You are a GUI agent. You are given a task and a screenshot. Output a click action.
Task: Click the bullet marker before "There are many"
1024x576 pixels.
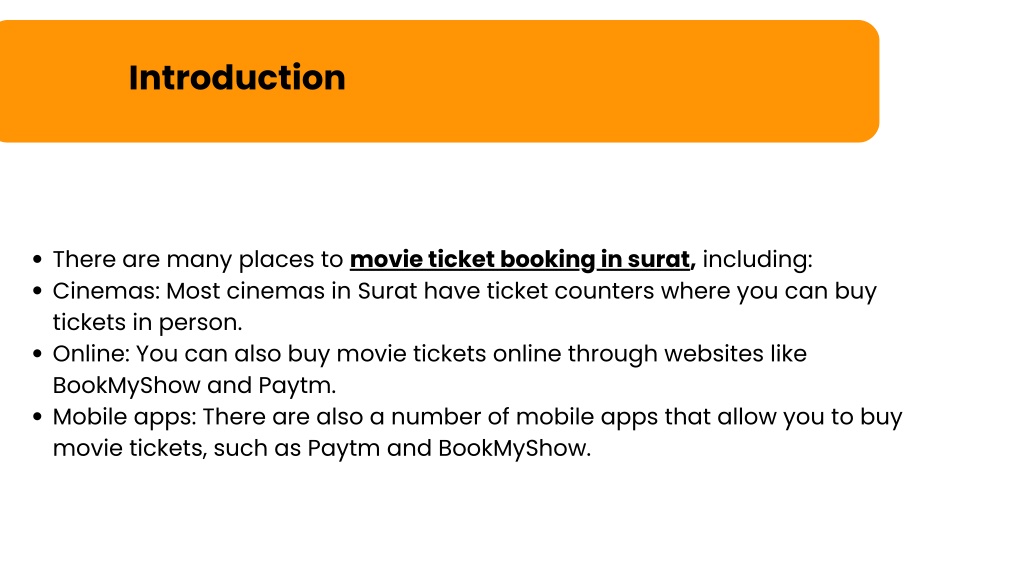[x=37, y=260]
